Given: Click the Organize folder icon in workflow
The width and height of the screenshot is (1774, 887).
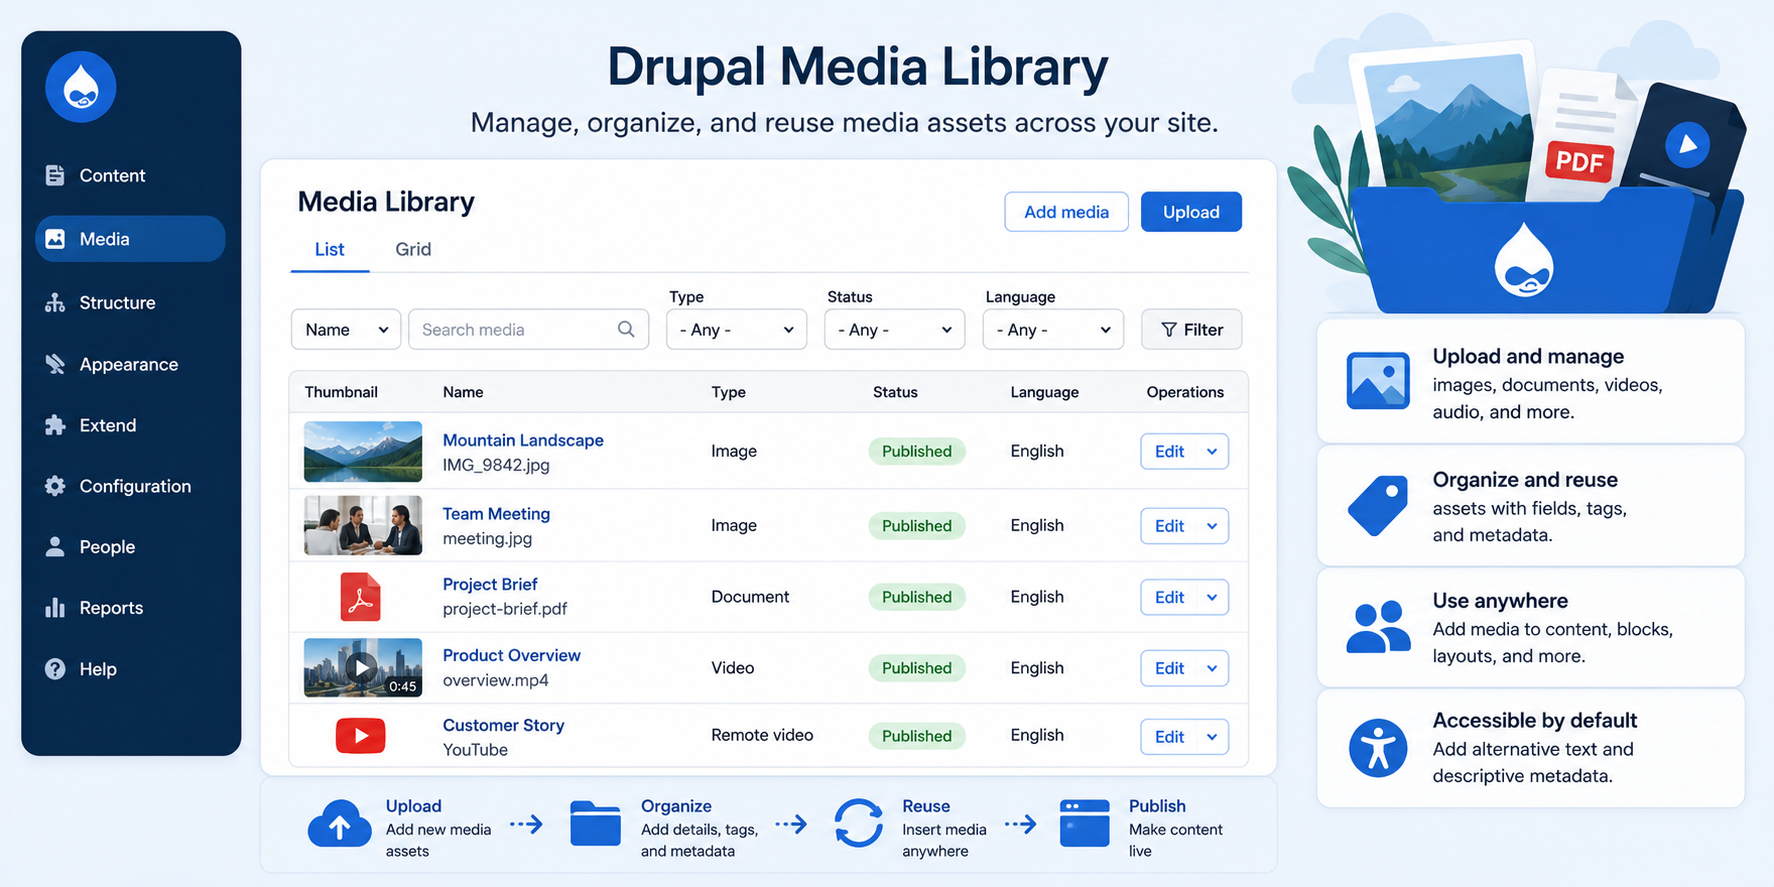Looking at the screenshot, I should tap(596, 824).
